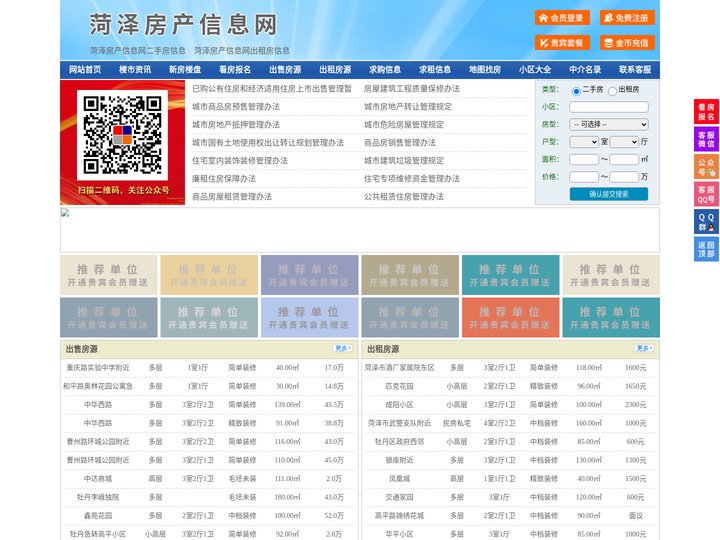The width and height of the screenshot is (720, 540).
Task: Click the orange-red 推荐单位 tile
Action: pos(510,317)
